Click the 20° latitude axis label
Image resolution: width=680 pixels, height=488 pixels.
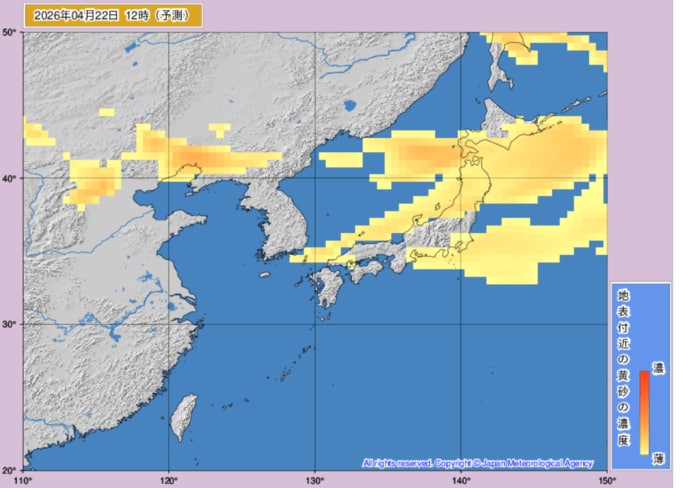coord(9,469)
